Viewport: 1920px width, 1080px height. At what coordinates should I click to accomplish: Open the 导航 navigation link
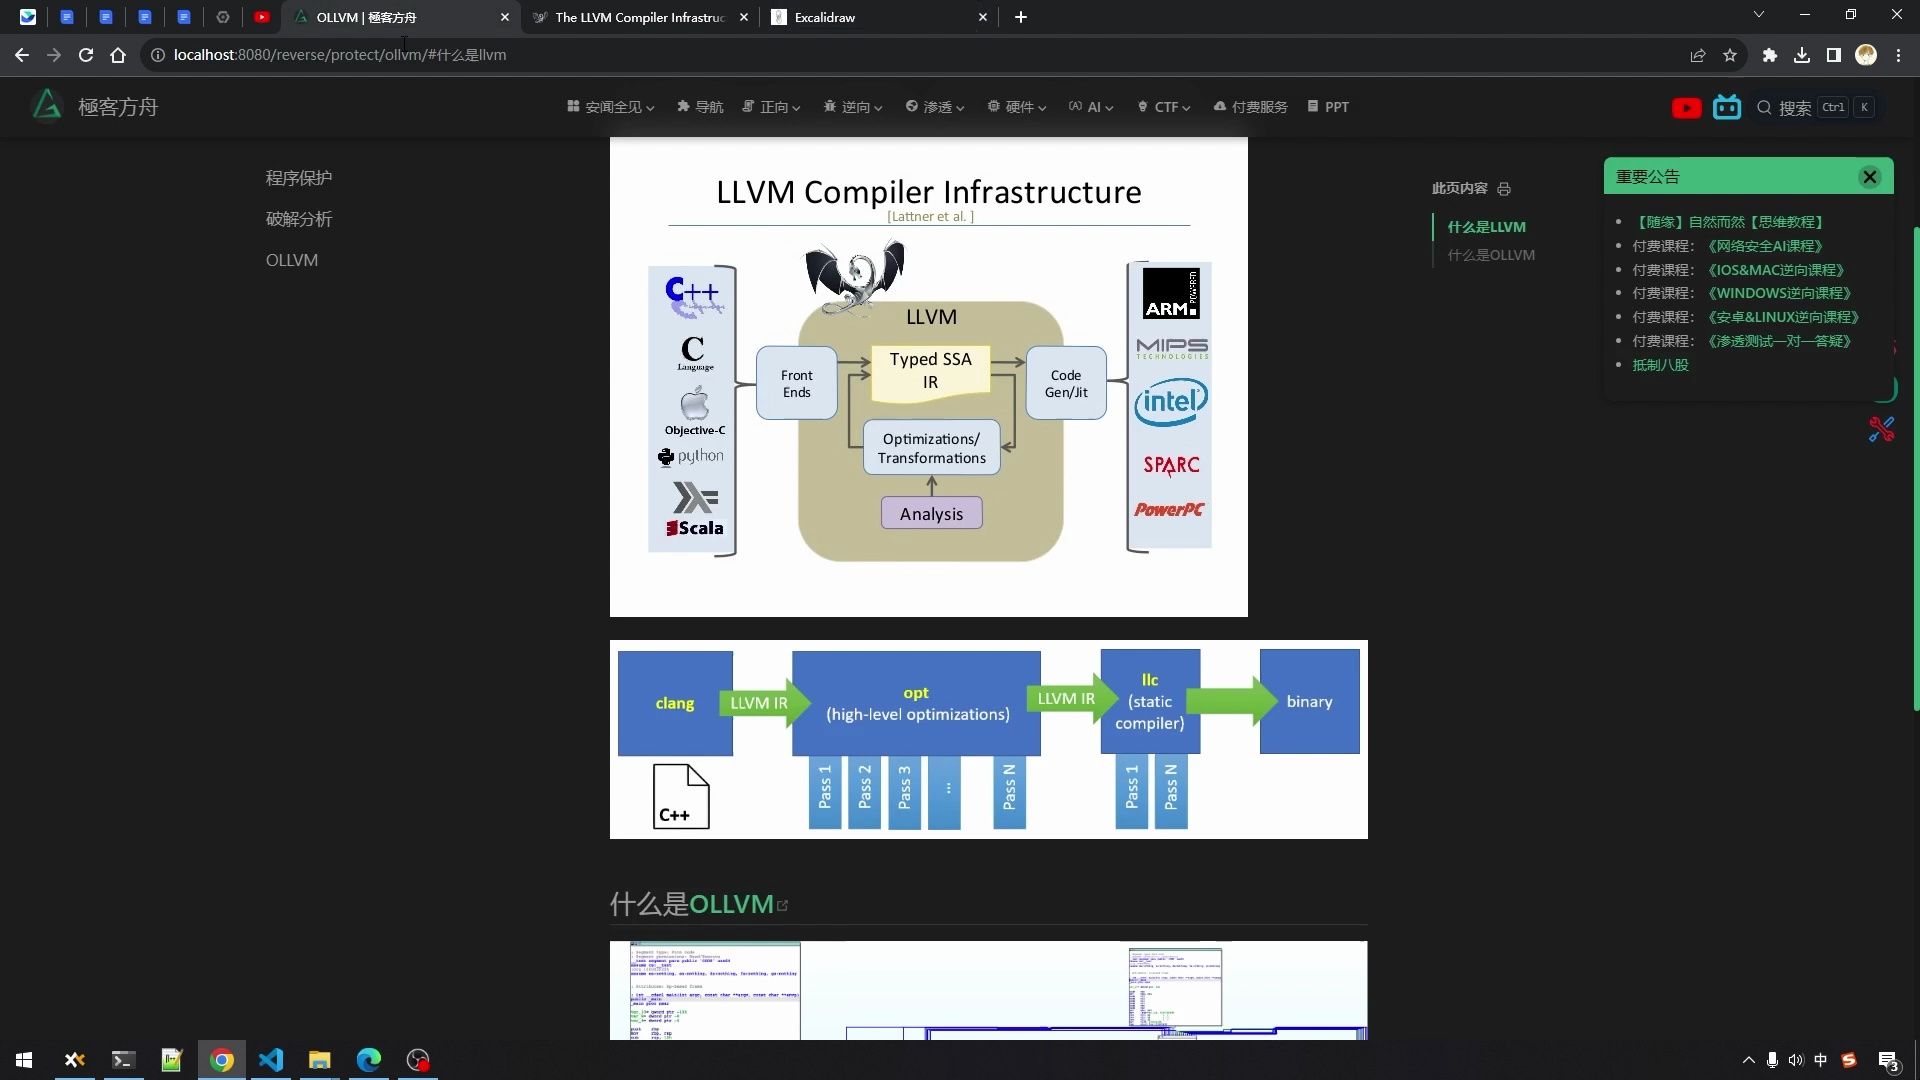click(x=700, y=107)
